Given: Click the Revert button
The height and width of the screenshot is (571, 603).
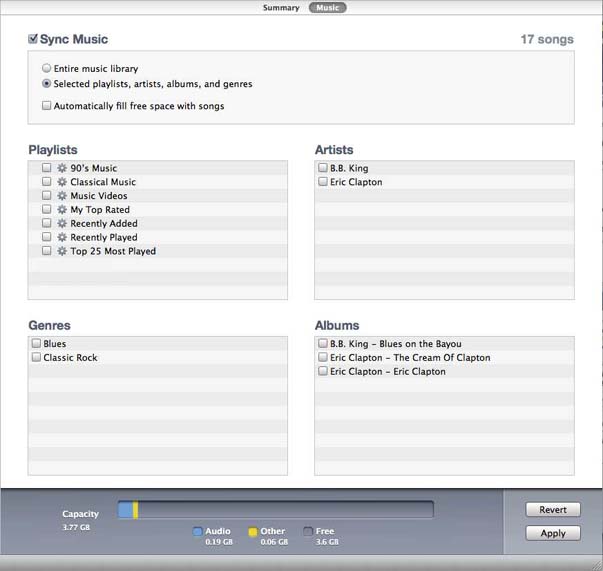Looking at the screenshot, I should click(x=553, y=510).
